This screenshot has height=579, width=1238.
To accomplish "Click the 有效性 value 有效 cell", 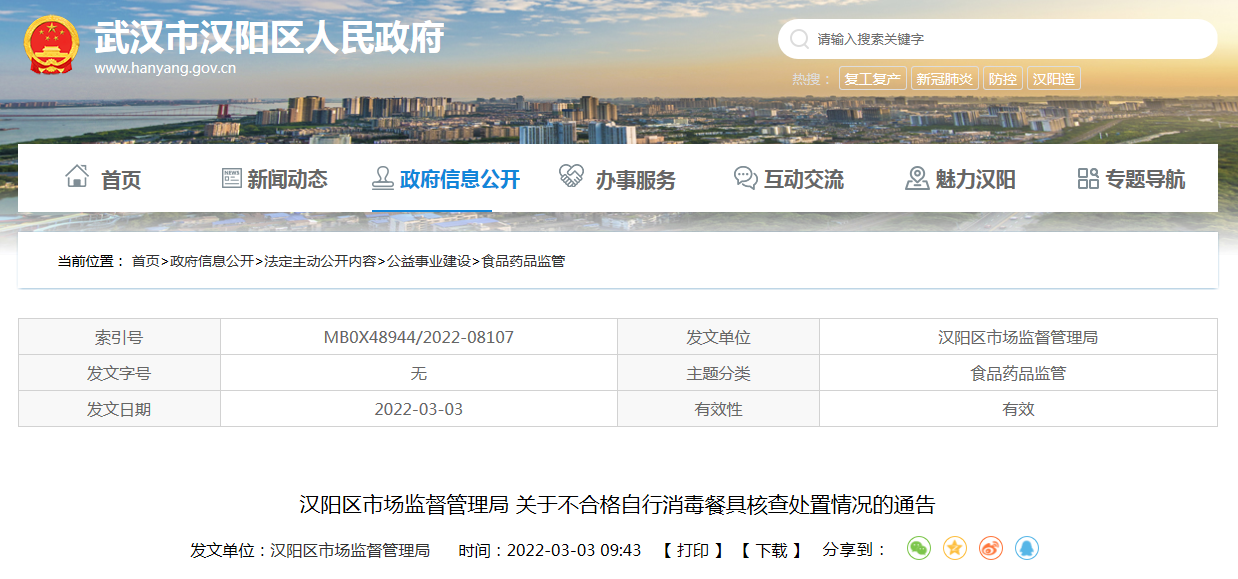I will click(1018, 409).
